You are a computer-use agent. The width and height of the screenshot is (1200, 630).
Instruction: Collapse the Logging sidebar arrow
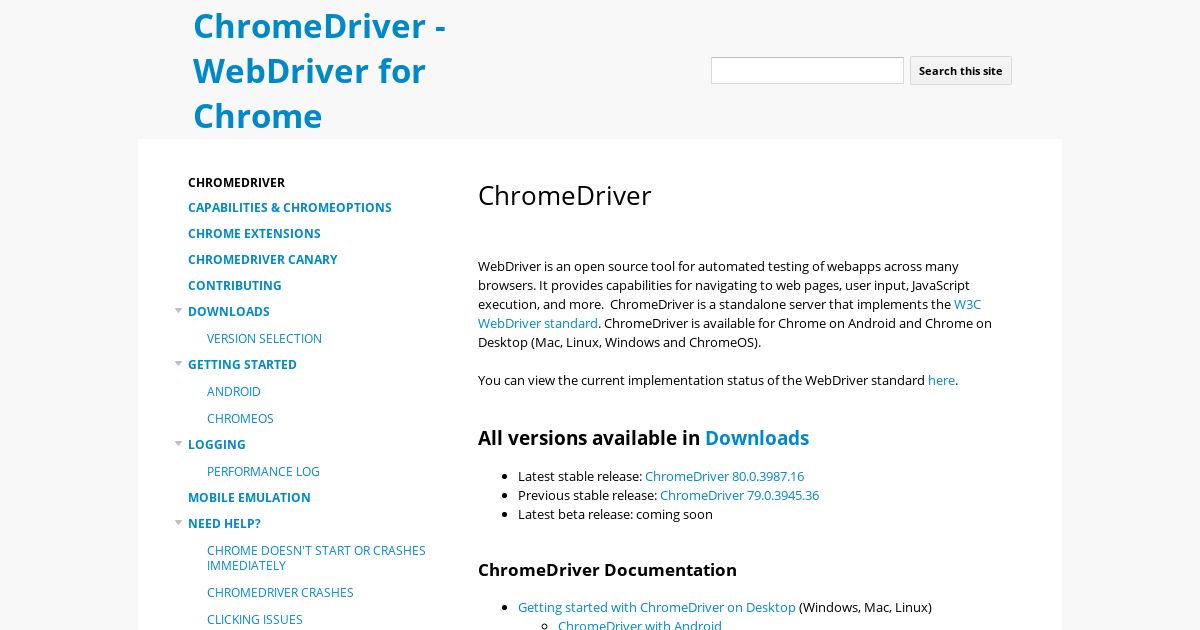pos(179,444)
